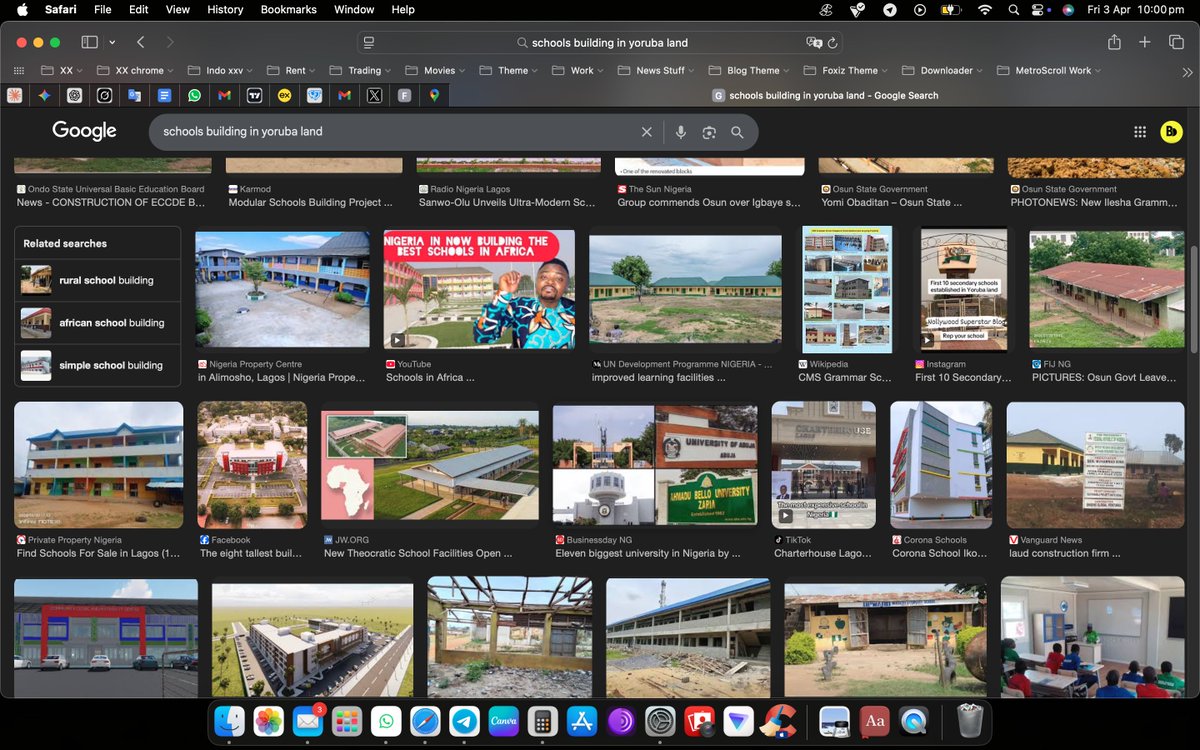Open the Google Docs pinned tab
Screen dimensions: 1200x750
[x=164, y=96]
